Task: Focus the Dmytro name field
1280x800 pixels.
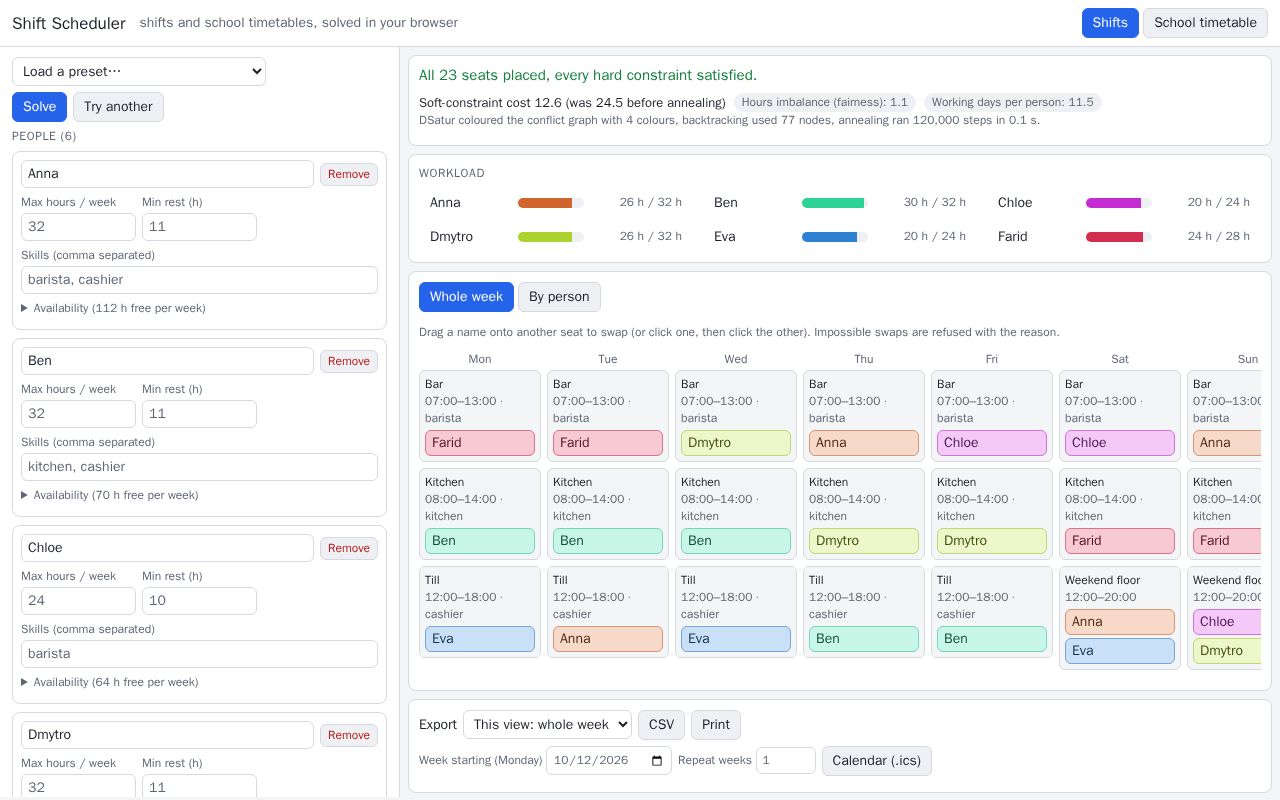Action: [x=167, y=735]
